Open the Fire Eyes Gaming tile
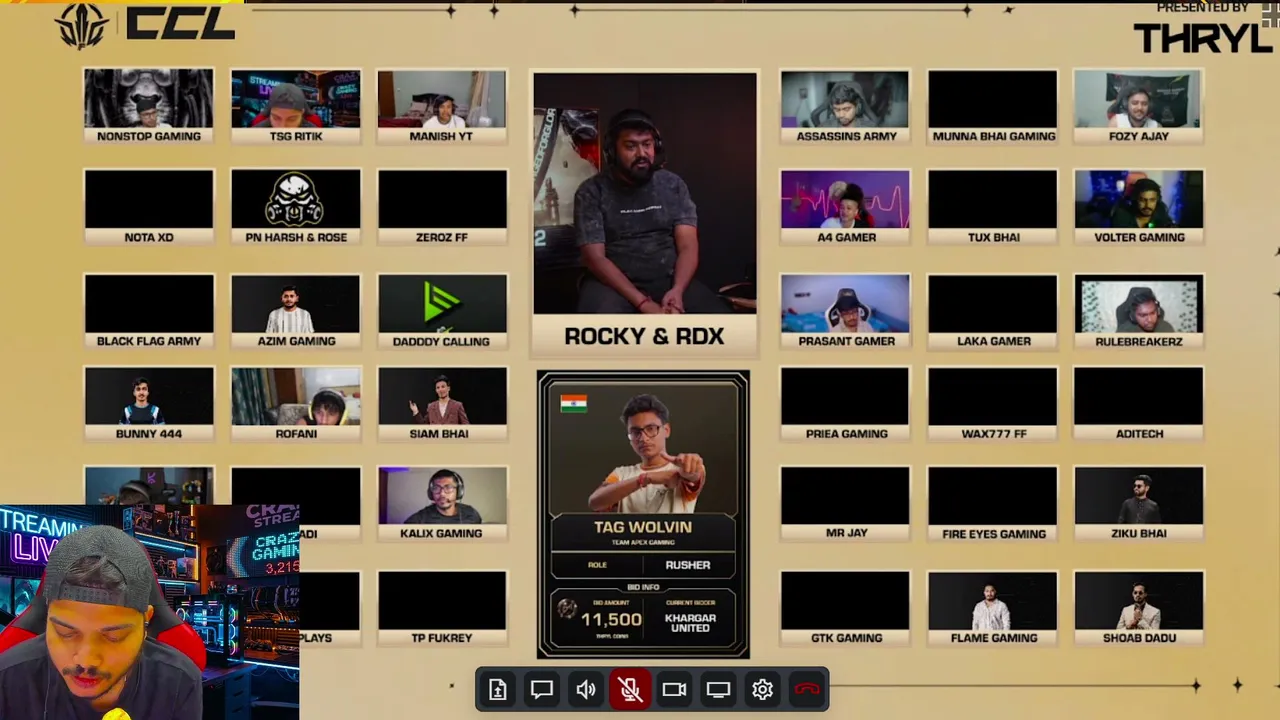Screen dimensions: 1280x720 pyautogui.click(x=992, y=504)
